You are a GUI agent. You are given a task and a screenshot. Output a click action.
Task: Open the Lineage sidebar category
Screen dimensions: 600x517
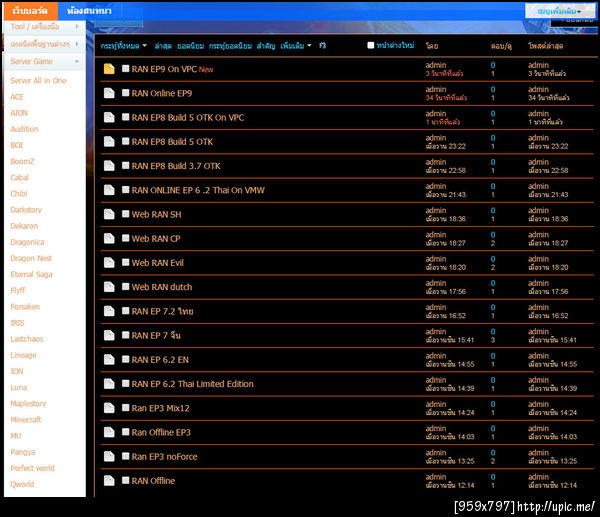[23, 355]
